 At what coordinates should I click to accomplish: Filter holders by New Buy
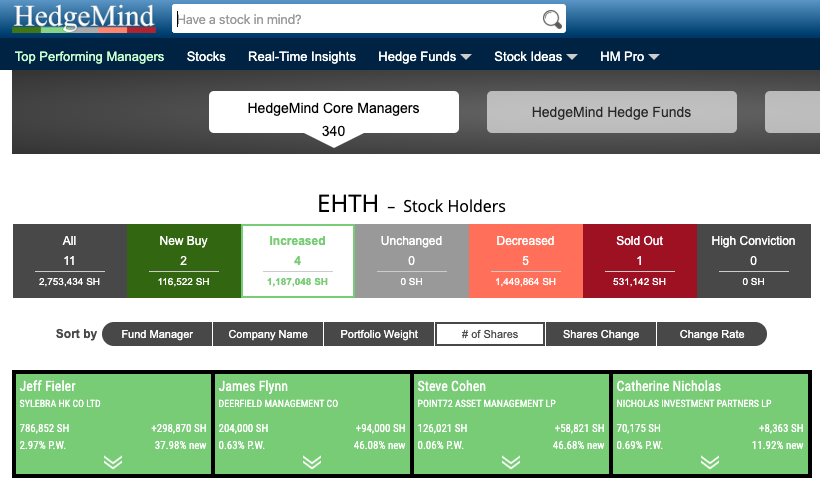(x=184, y=261)
